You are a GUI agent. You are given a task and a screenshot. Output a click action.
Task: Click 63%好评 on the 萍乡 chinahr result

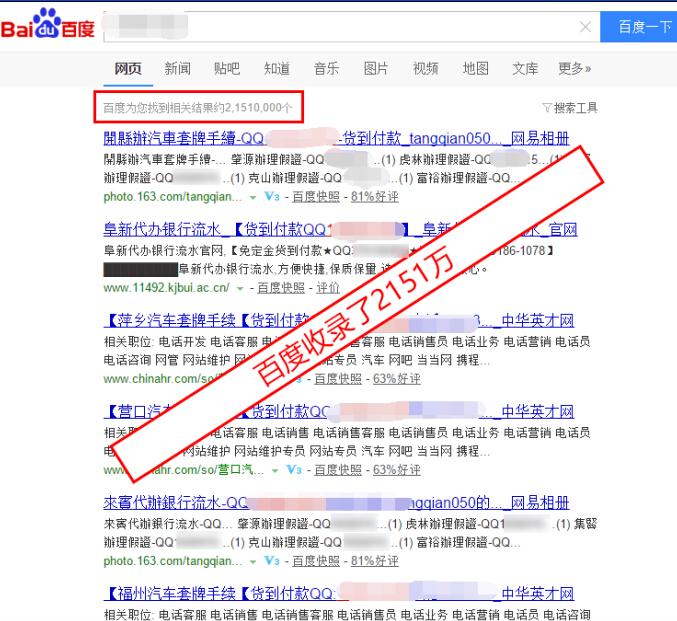tap(396, 379)
